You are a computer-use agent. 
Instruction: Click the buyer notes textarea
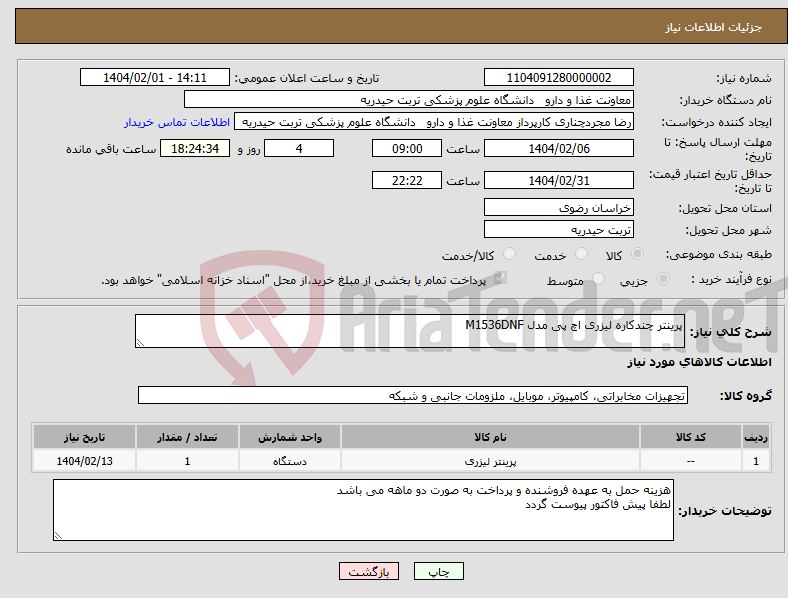pyautogui.click(x=363, y=510)
